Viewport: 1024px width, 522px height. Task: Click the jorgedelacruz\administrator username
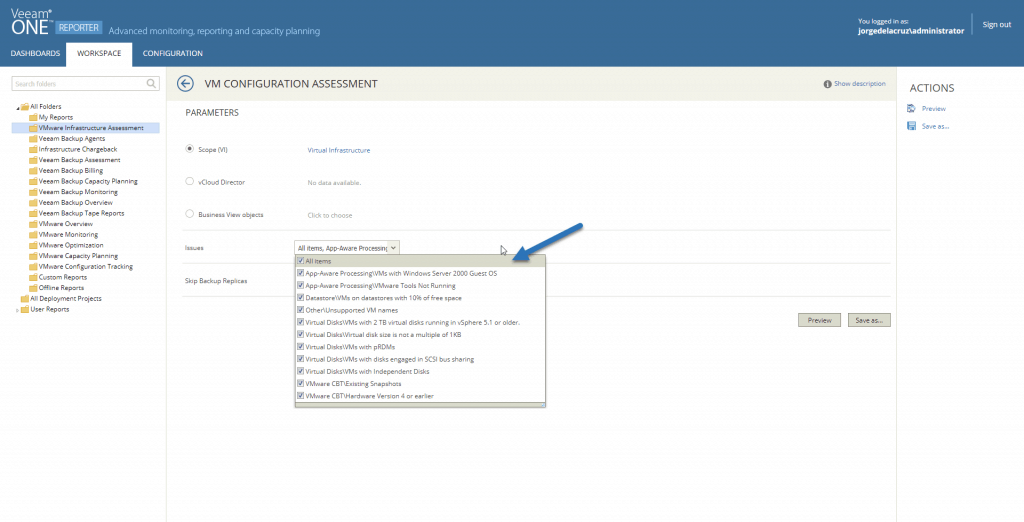pos(911,31)
